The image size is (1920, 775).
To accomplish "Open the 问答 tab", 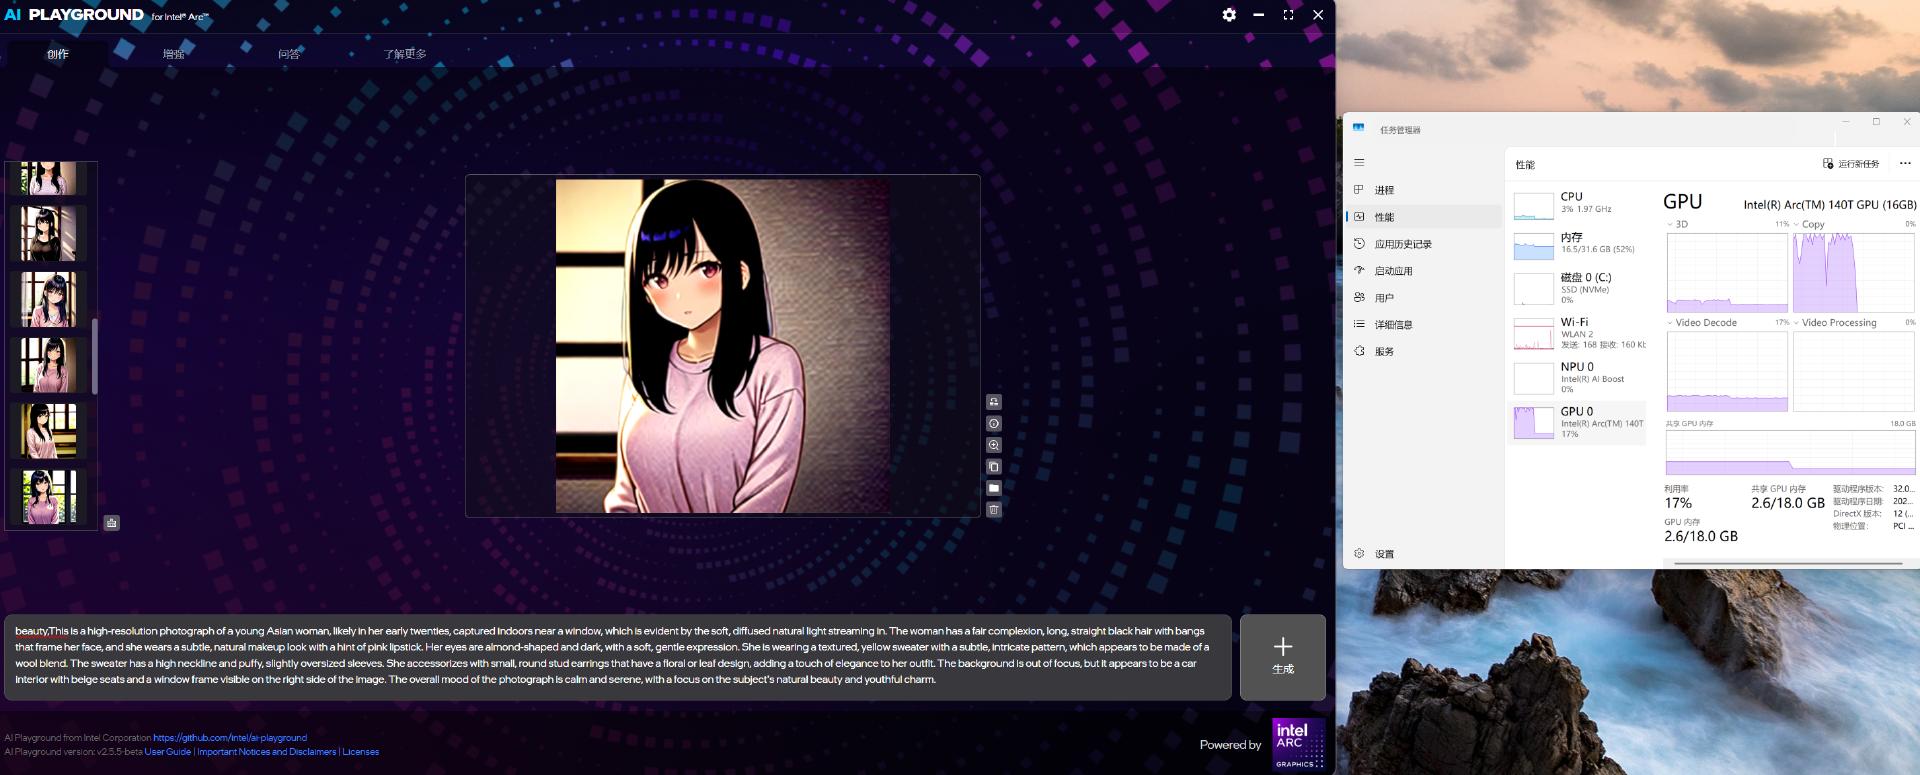I will tap(289, 54).
